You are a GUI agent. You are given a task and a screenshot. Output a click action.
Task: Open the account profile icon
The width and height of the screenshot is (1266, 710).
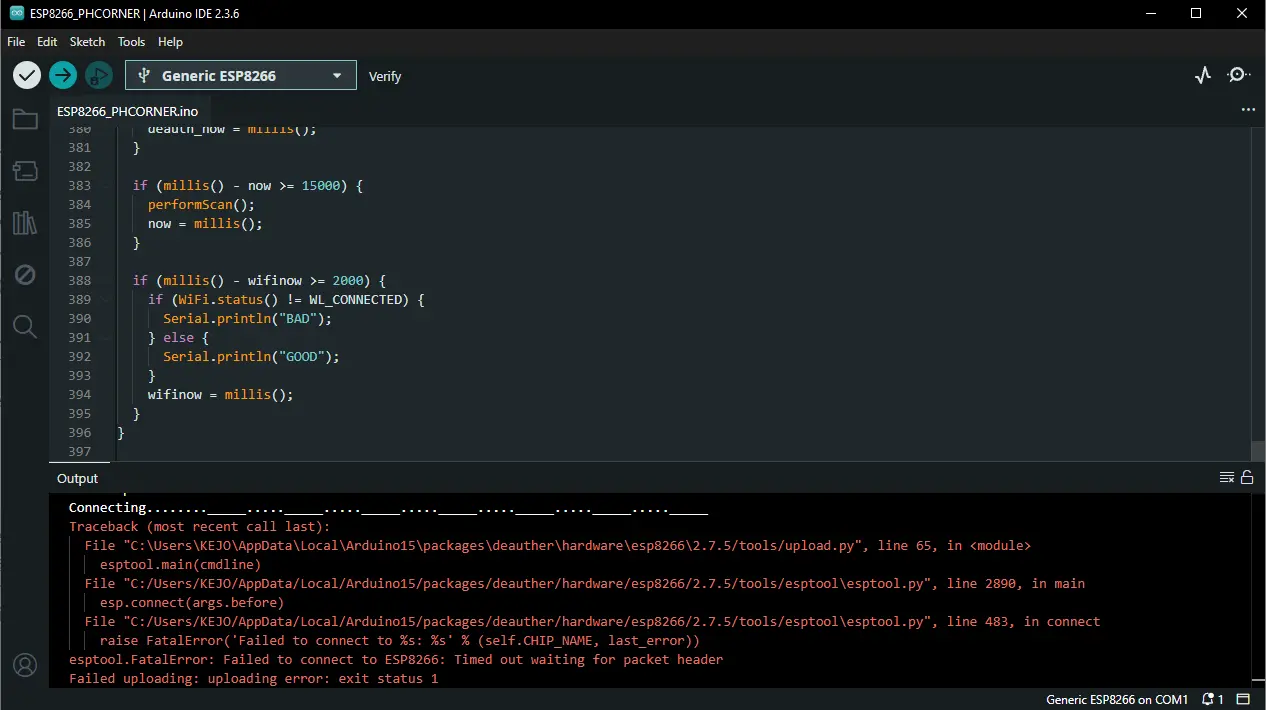coord(25,664)
